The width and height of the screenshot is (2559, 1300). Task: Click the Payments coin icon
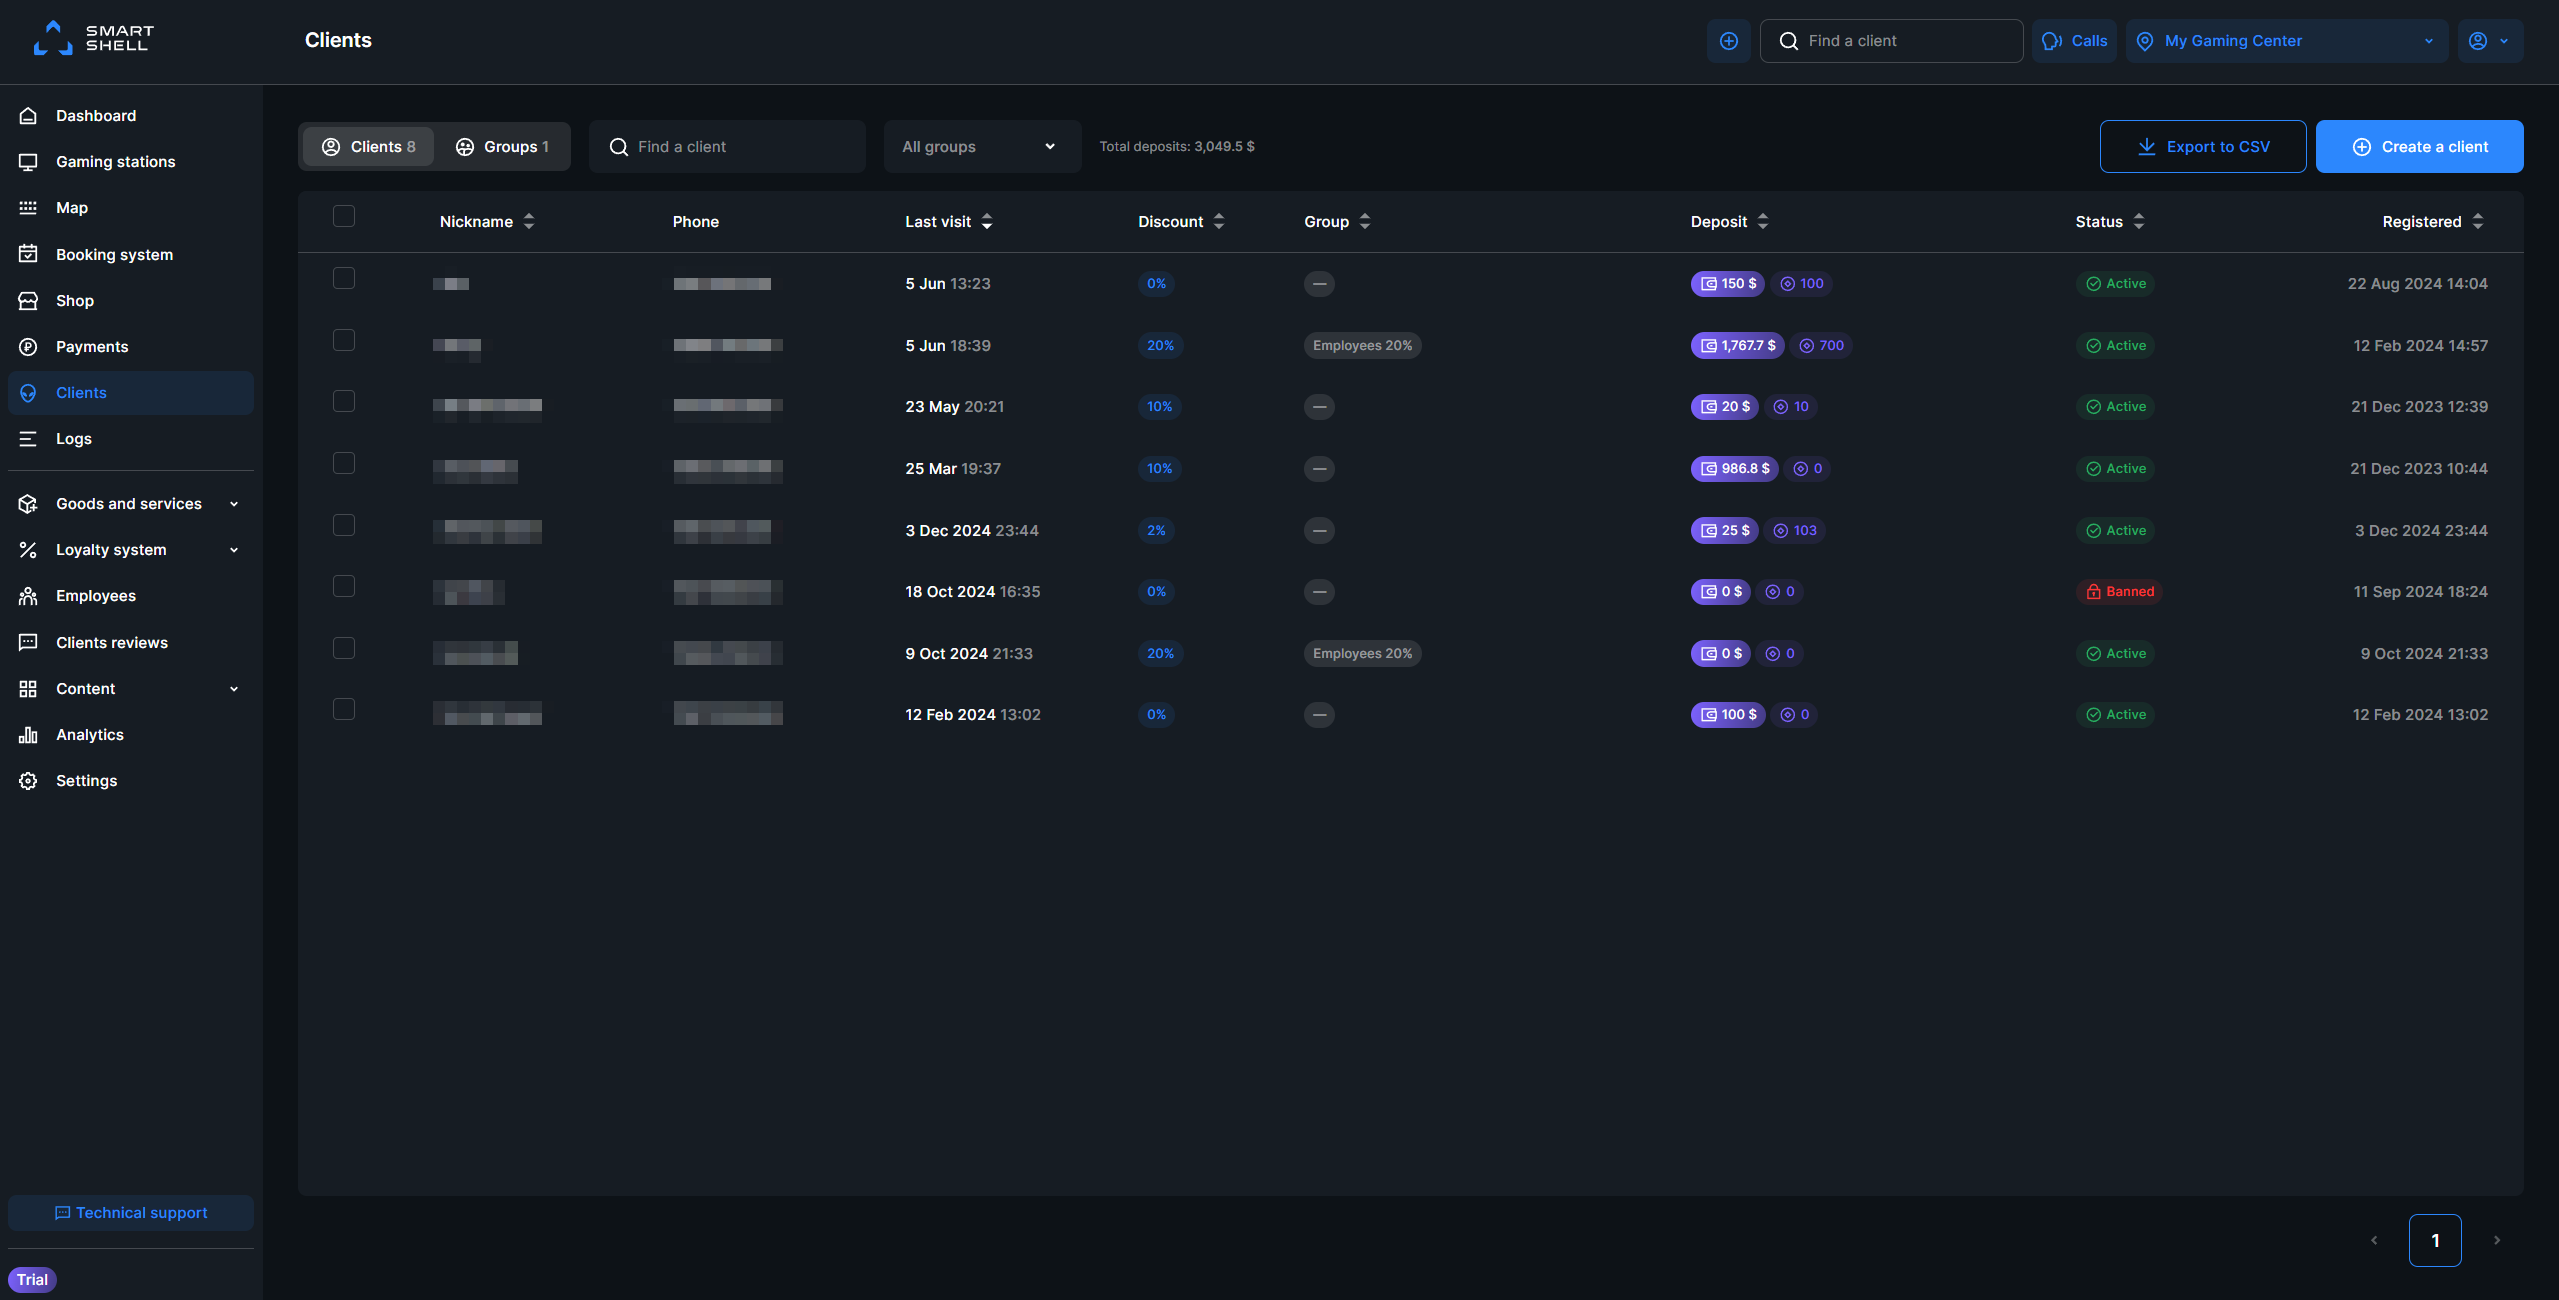28,347
